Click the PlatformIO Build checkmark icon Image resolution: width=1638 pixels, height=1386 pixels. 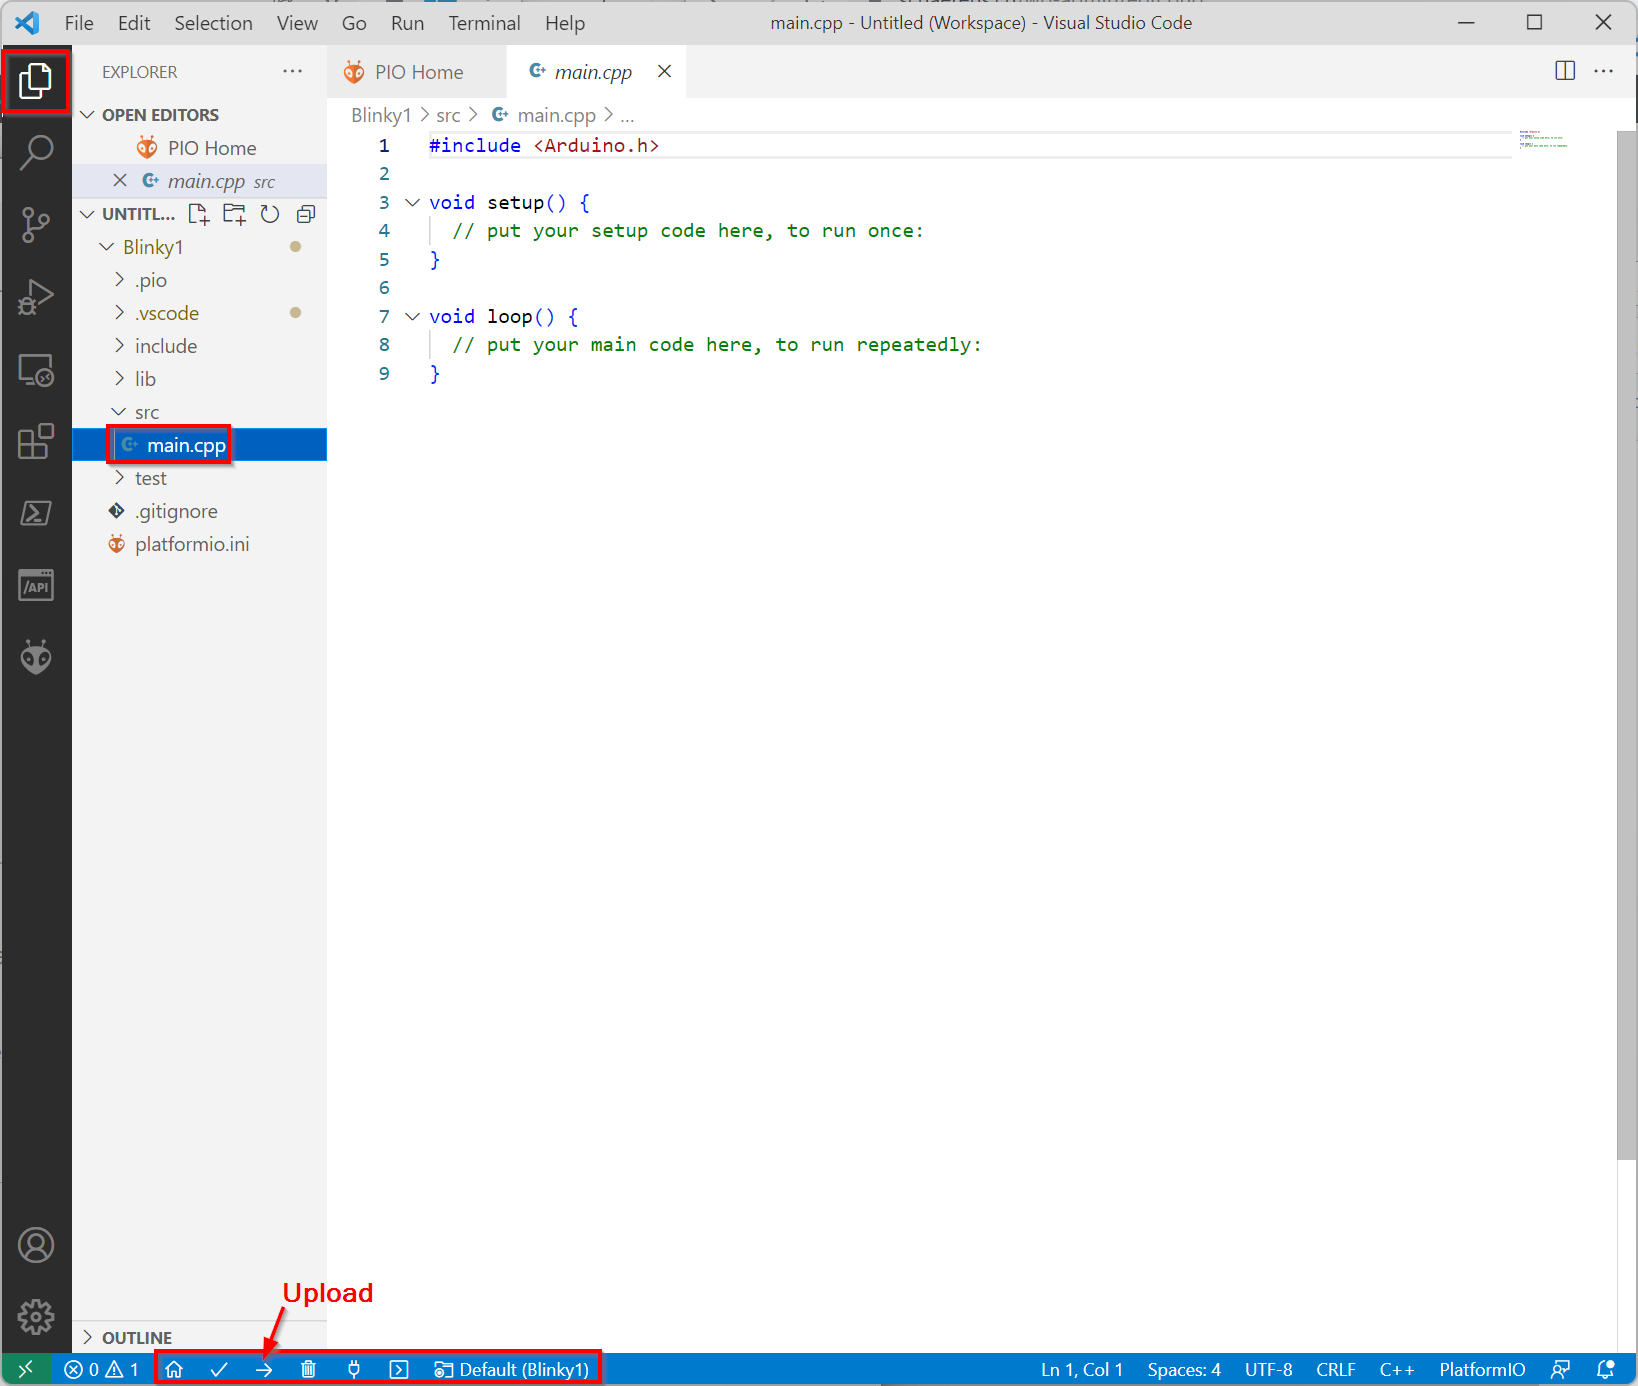pos(219,1369)
